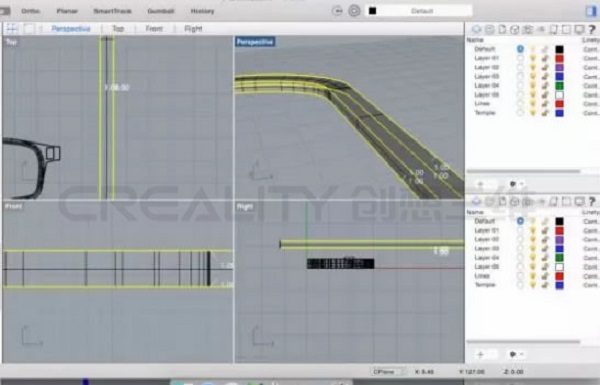The width and height of the screenshot is (600, 385).
Task: Toggle the SmartTrack button
Action: click(112, 11)
